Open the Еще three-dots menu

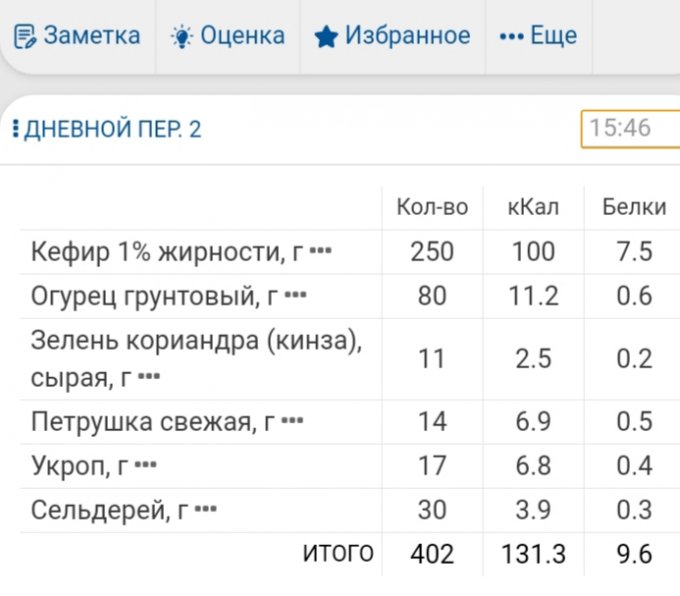click(511, 37)
